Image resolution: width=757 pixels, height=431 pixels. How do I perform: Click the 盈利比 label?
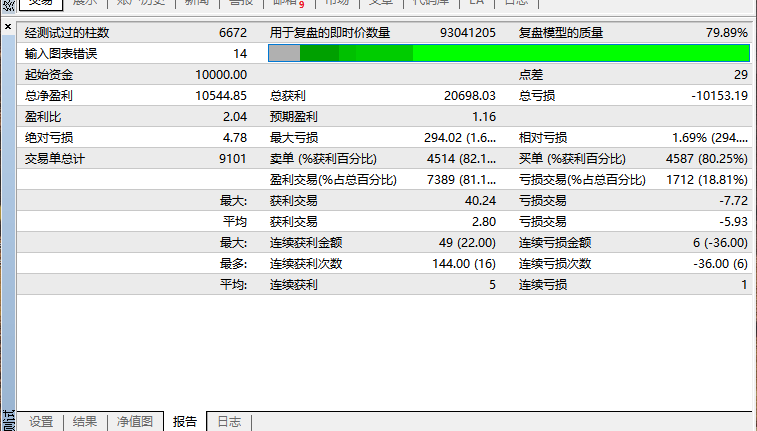[43, 117]
